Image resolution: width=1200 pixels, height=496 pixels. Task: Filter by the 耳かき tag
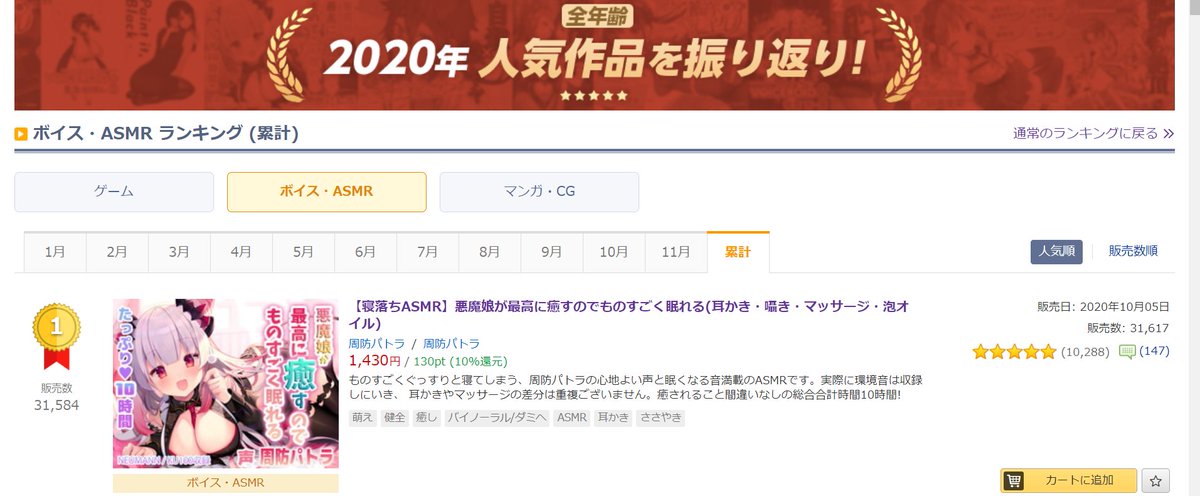tap(613, 418)
